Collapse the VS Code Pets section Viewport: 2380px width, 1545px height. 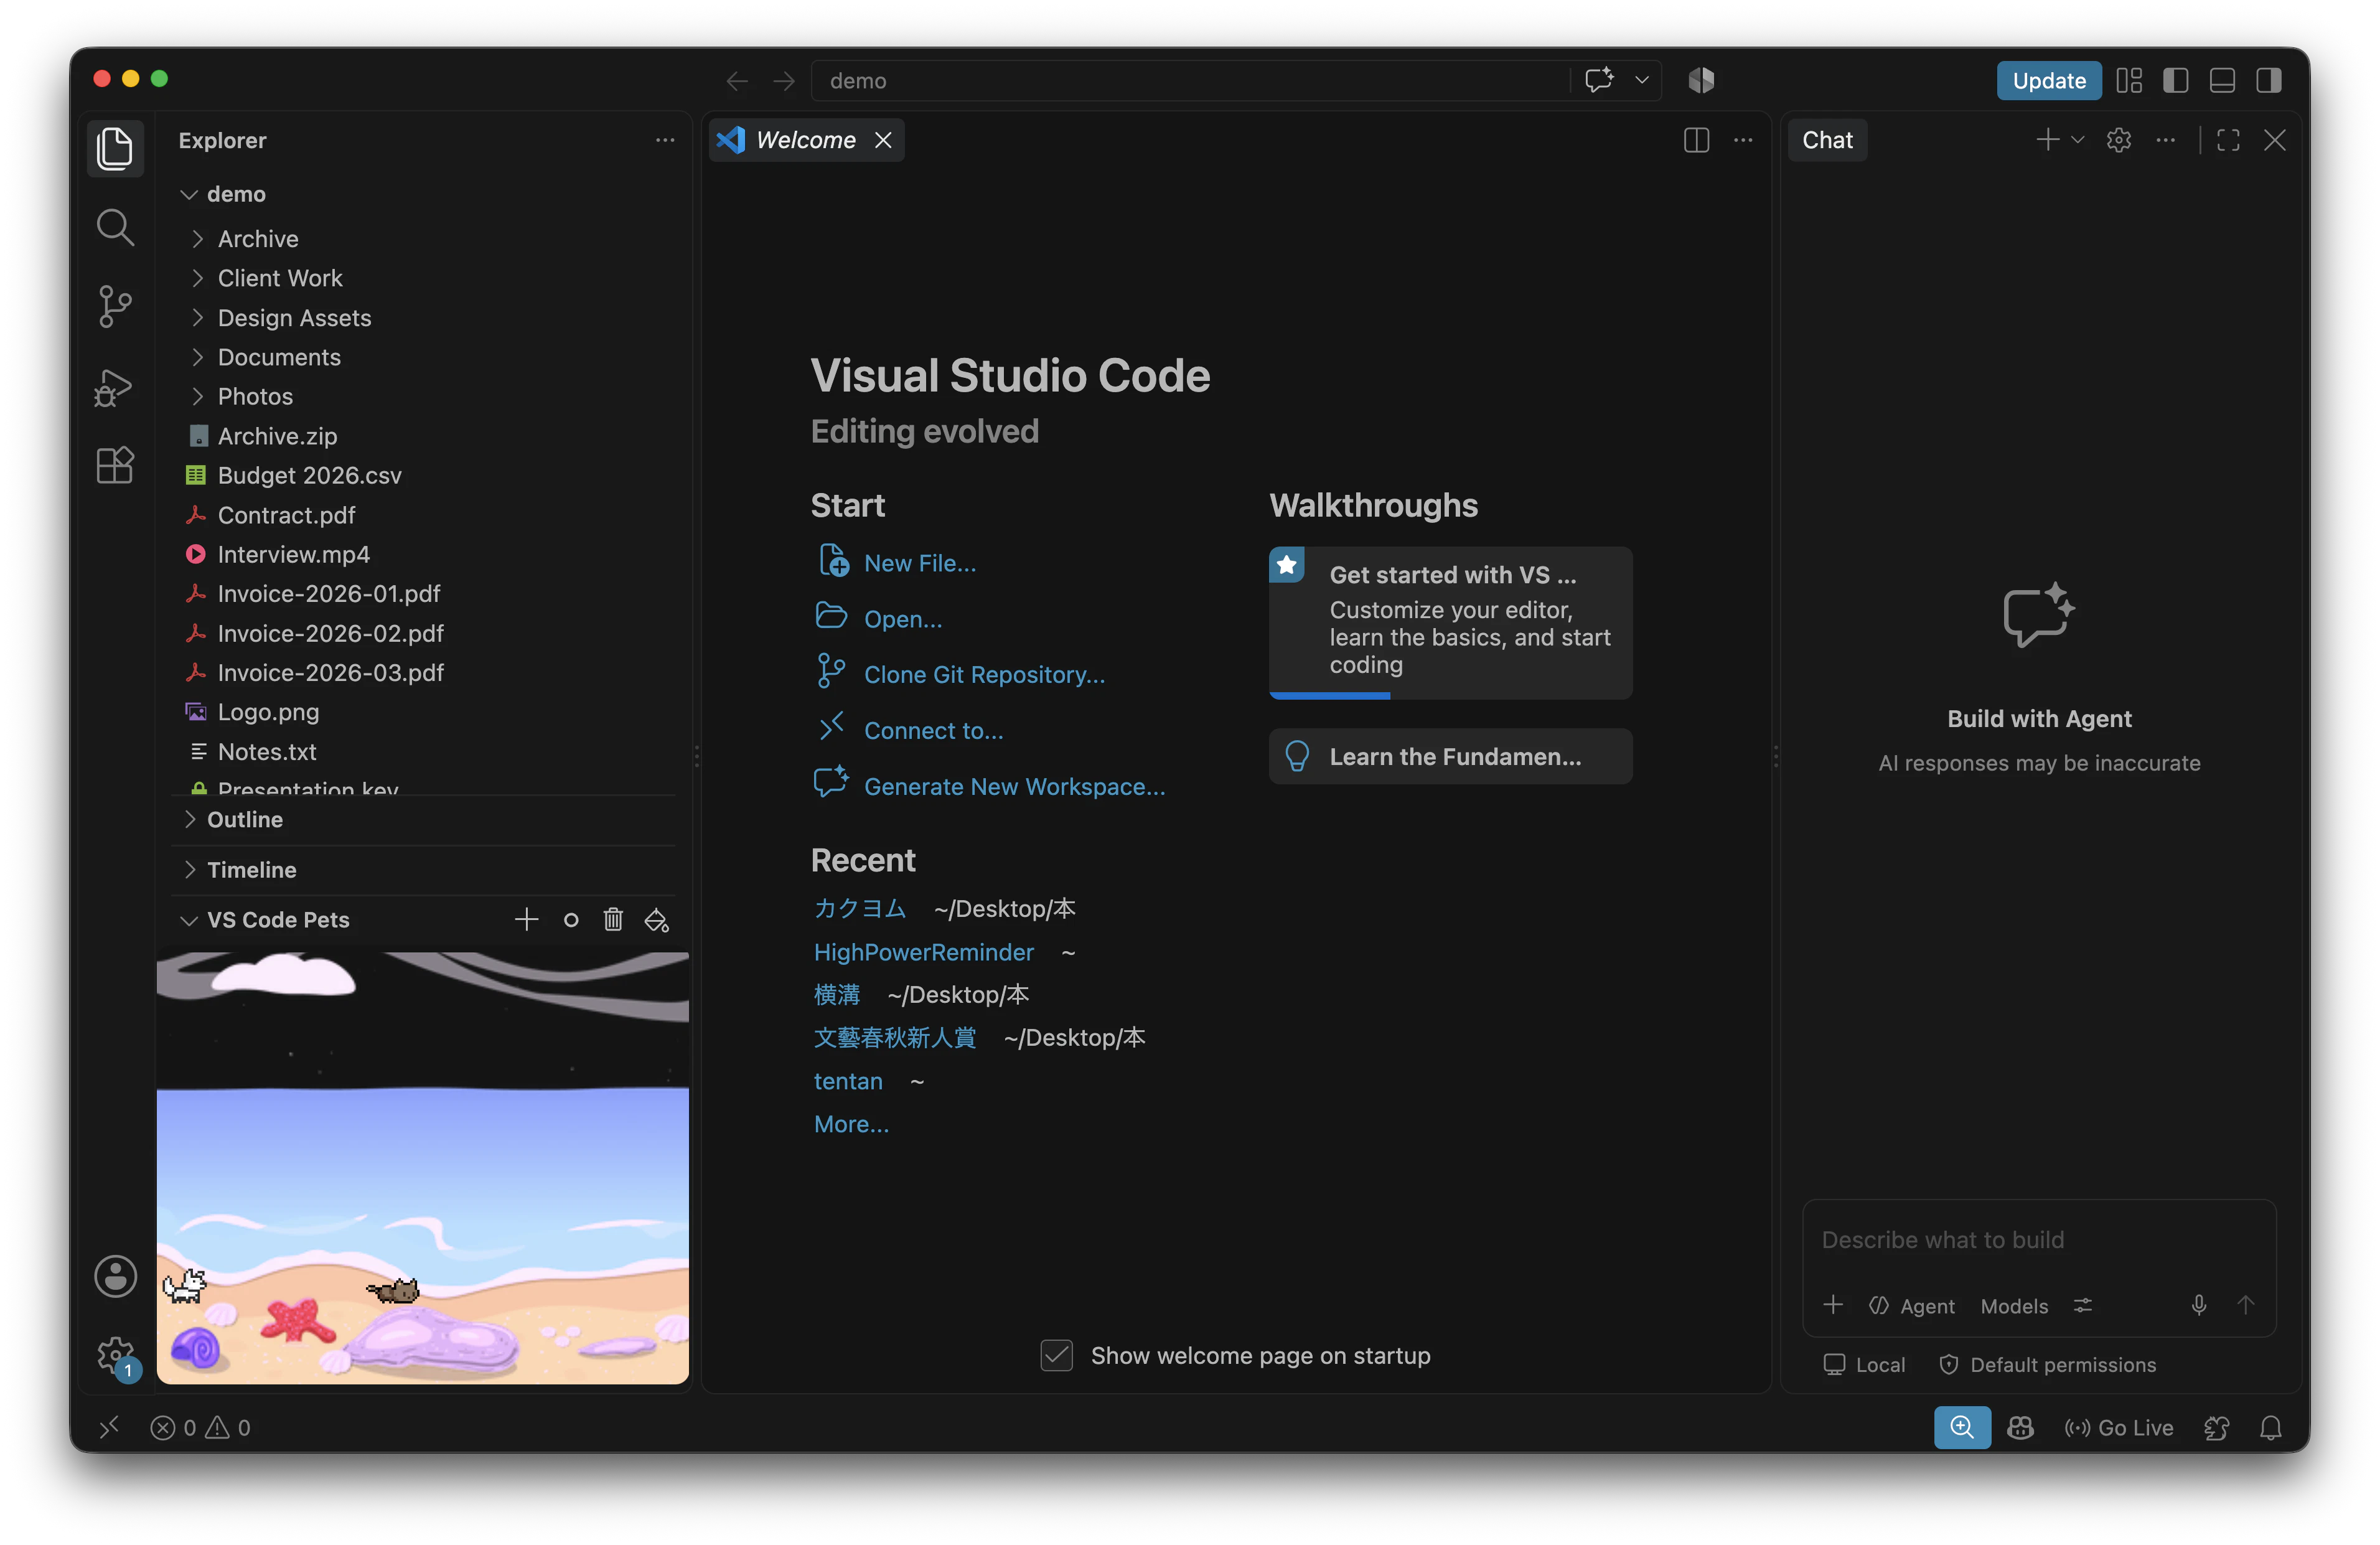[x=189, y=920]
